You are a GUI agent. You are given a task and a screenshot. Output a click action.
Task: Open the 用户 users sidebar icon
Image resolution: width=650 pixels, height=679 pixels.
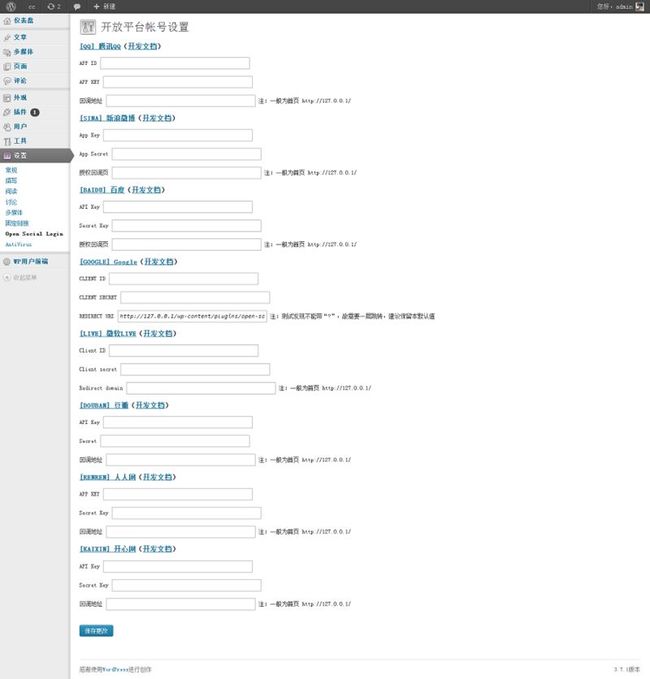click(x=7, y=127)
